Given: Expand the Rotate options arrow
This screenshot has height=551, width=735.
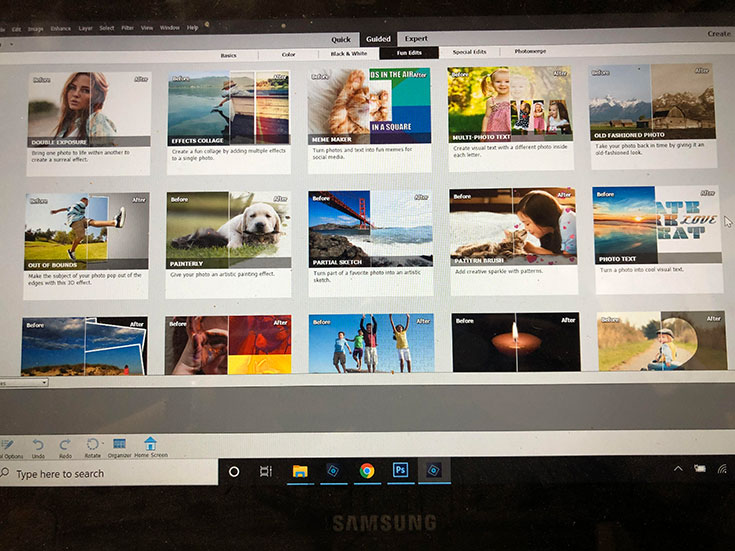Looking at the screenshot, I should click(x=103, y=443).
